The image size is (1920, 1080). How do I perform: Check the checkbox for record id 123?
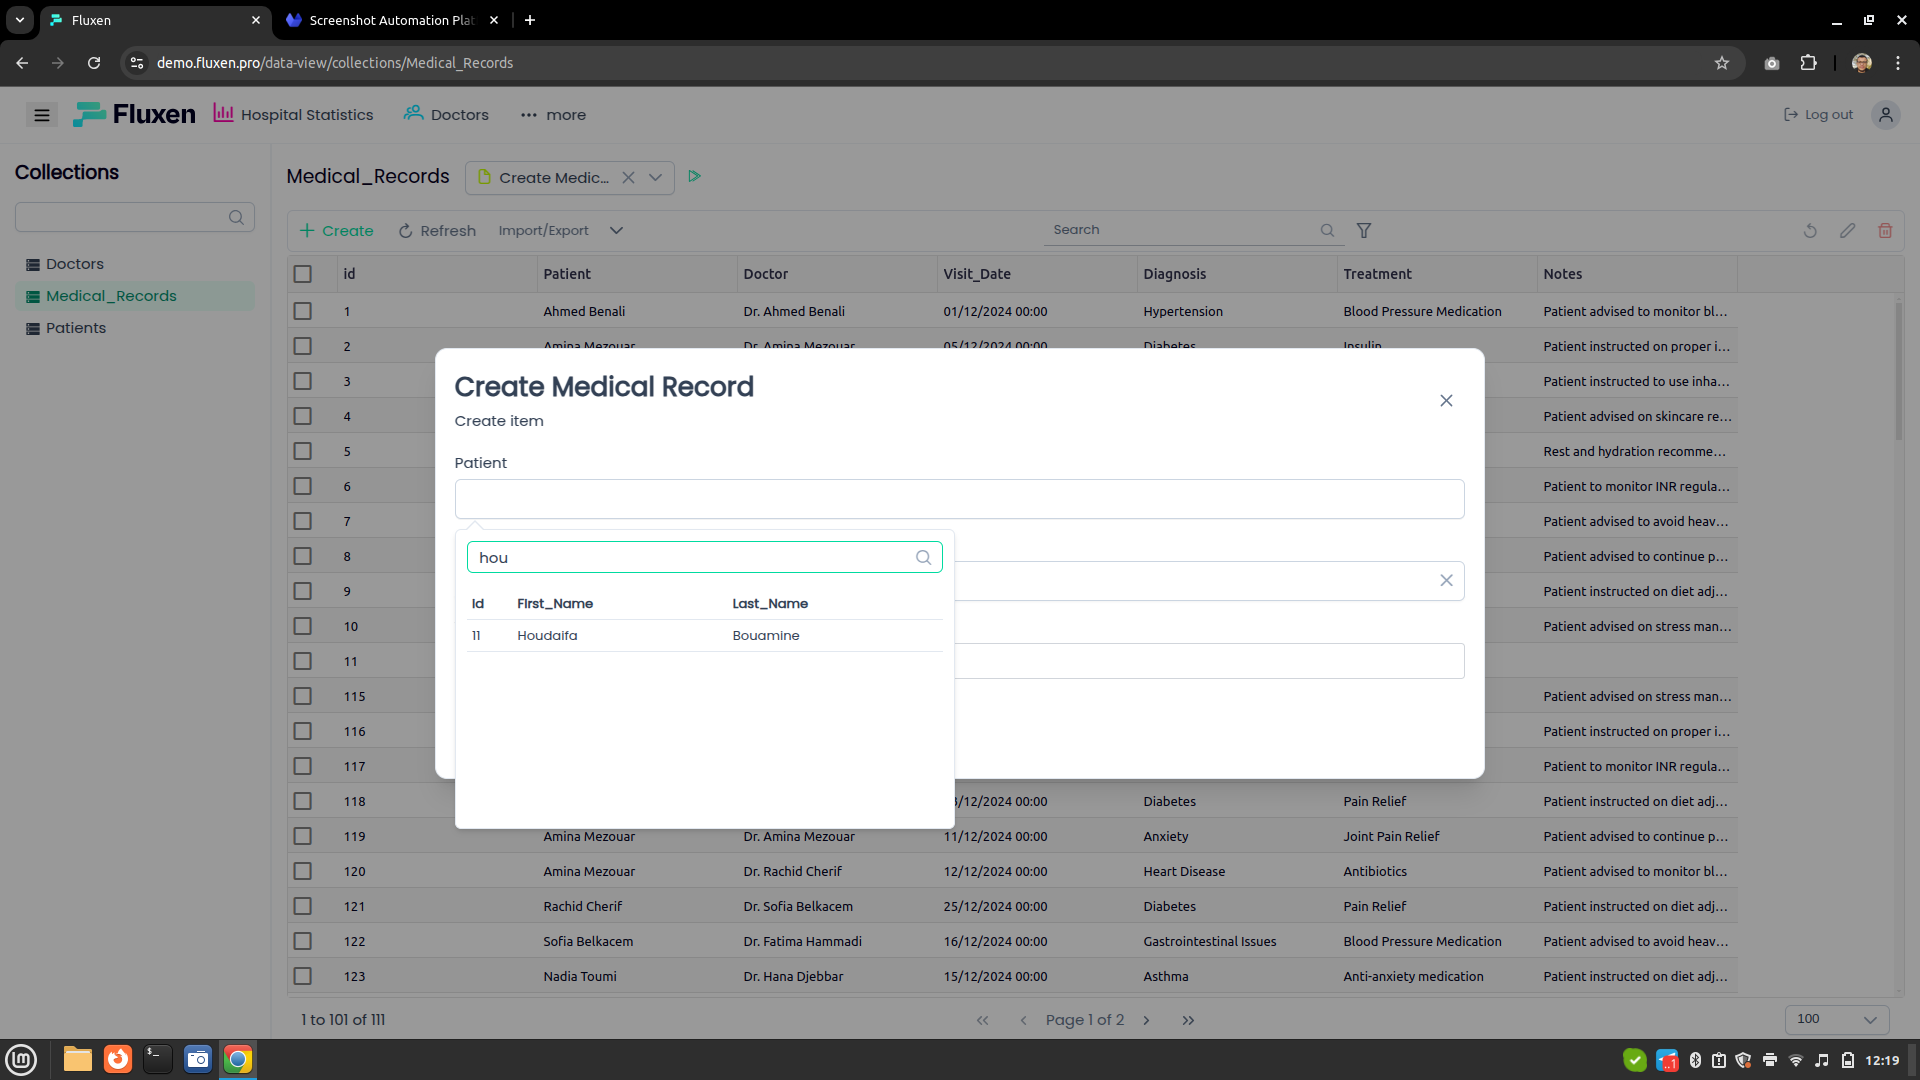(x=303, y=976)
